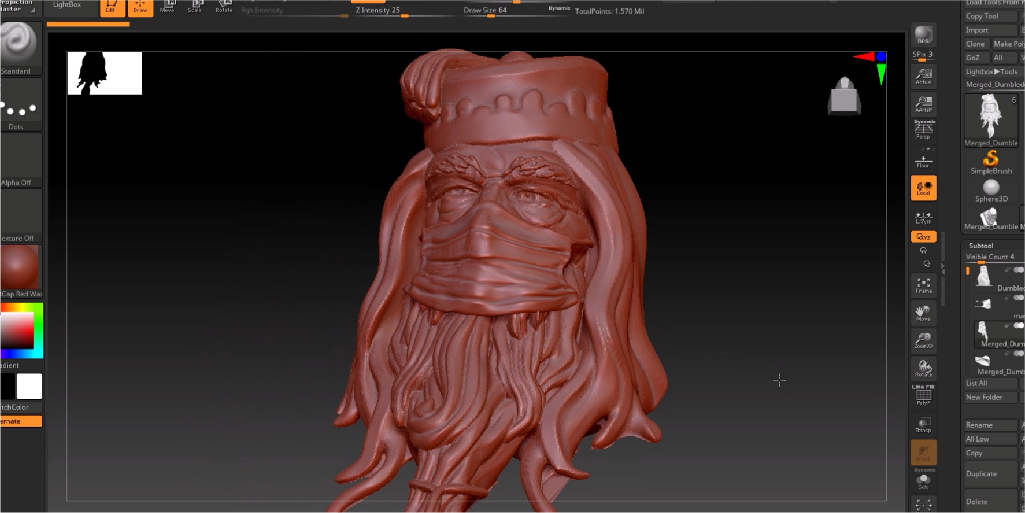Open the Standard brush picker
The image size is (1025, 513).
20,49
